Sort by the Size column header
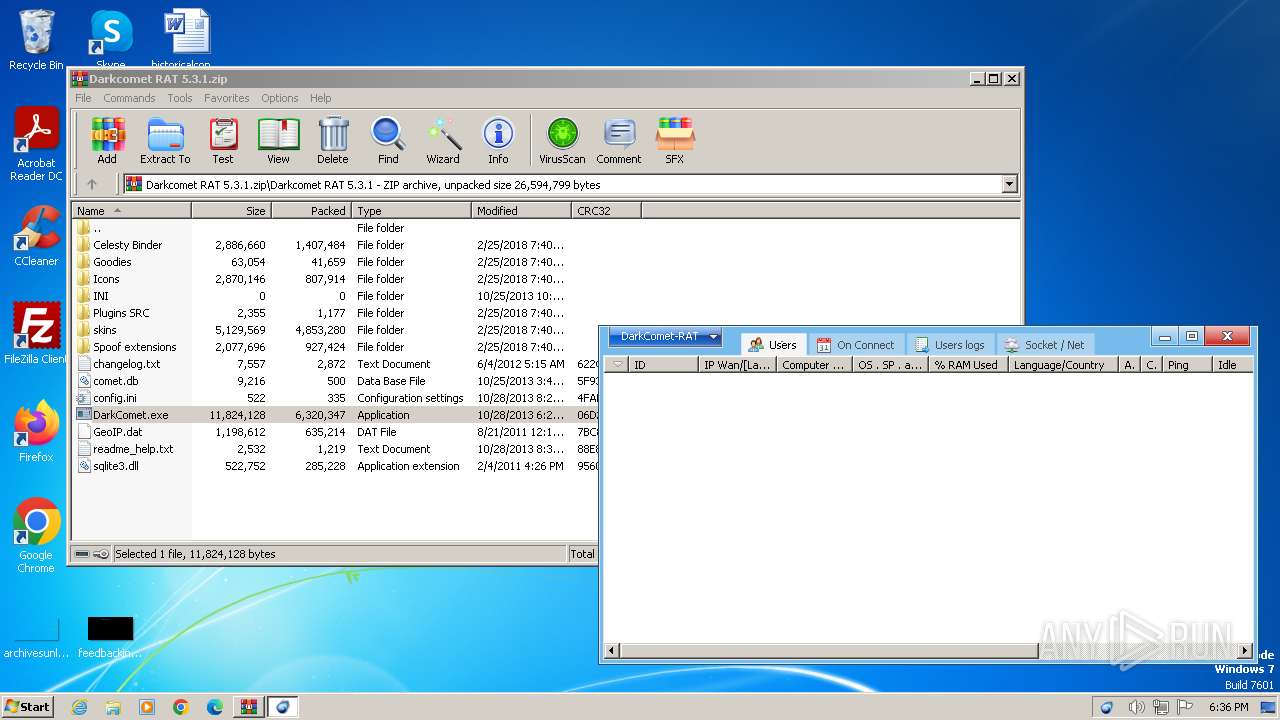 [231, 211]
